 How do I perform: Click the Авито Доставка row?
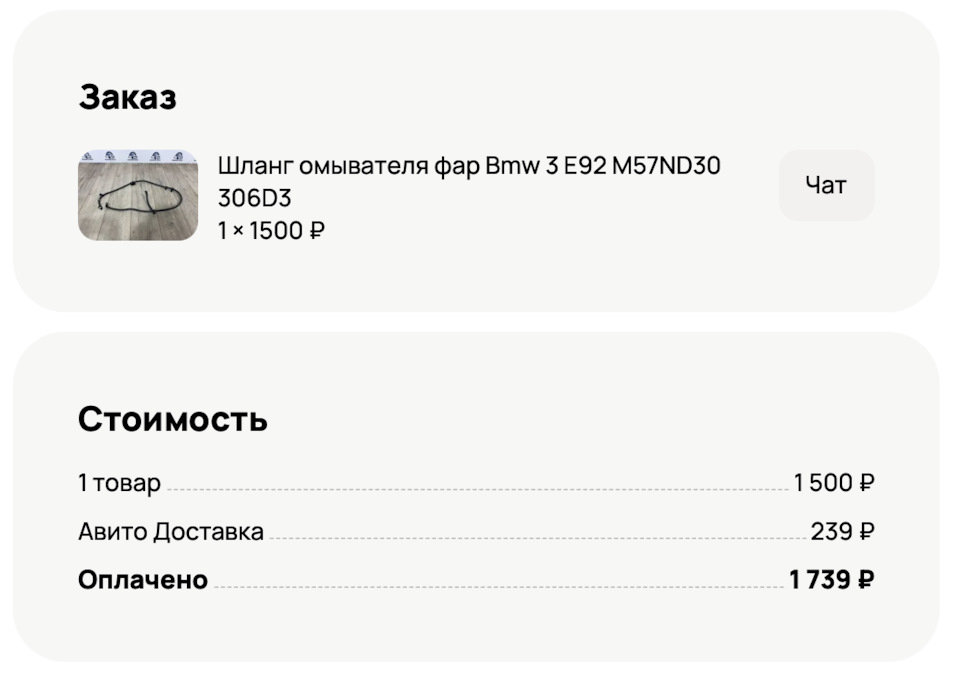[171, 531]
